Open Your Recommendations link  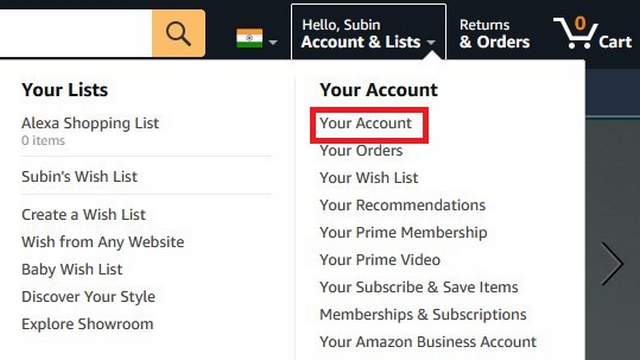tap(402, 205)
